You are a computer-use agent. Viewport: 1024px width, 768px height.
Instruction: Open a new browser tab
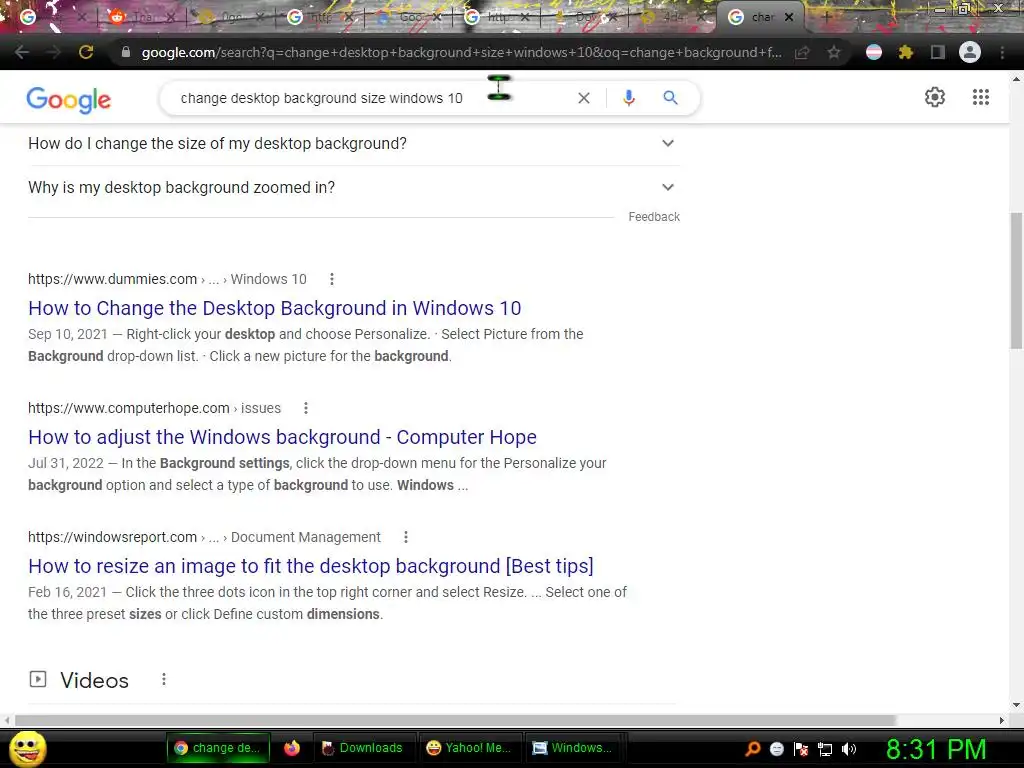pyautogui.click(x=827, y=18)
